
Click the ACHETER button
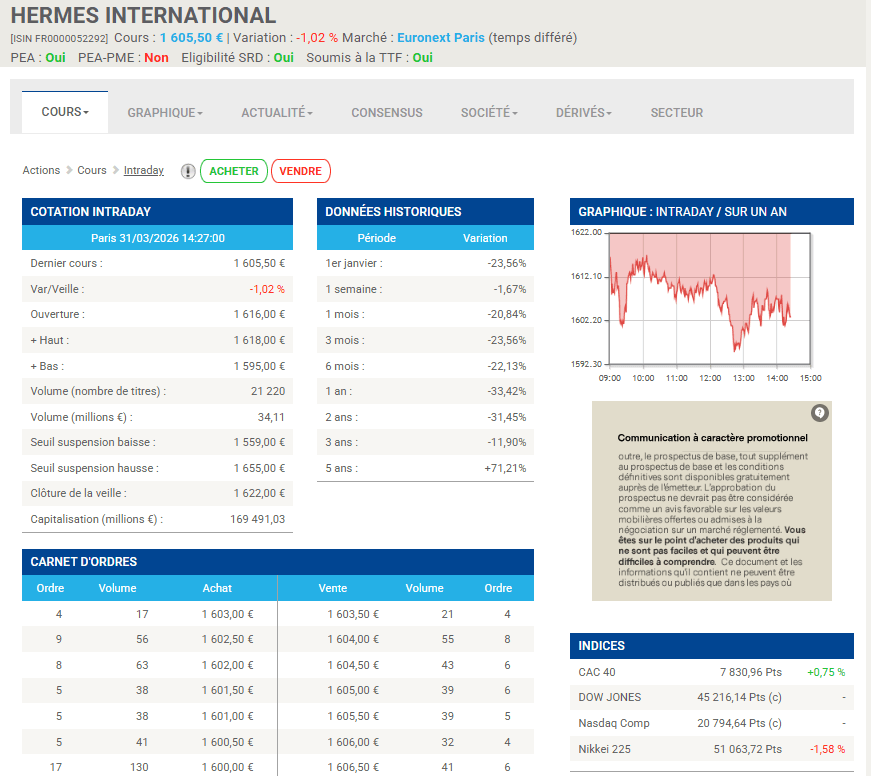pyautogui.click(x=234, y=171)
